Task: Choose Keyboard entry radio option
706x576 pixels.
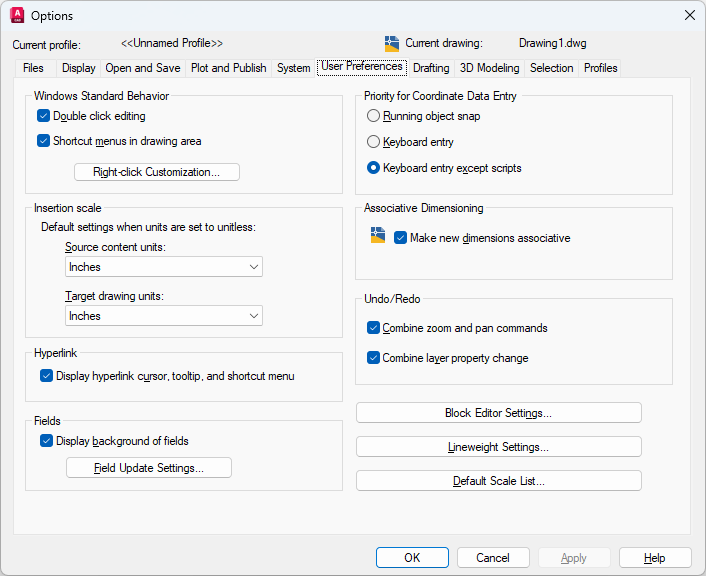Action: click(374, 142)
